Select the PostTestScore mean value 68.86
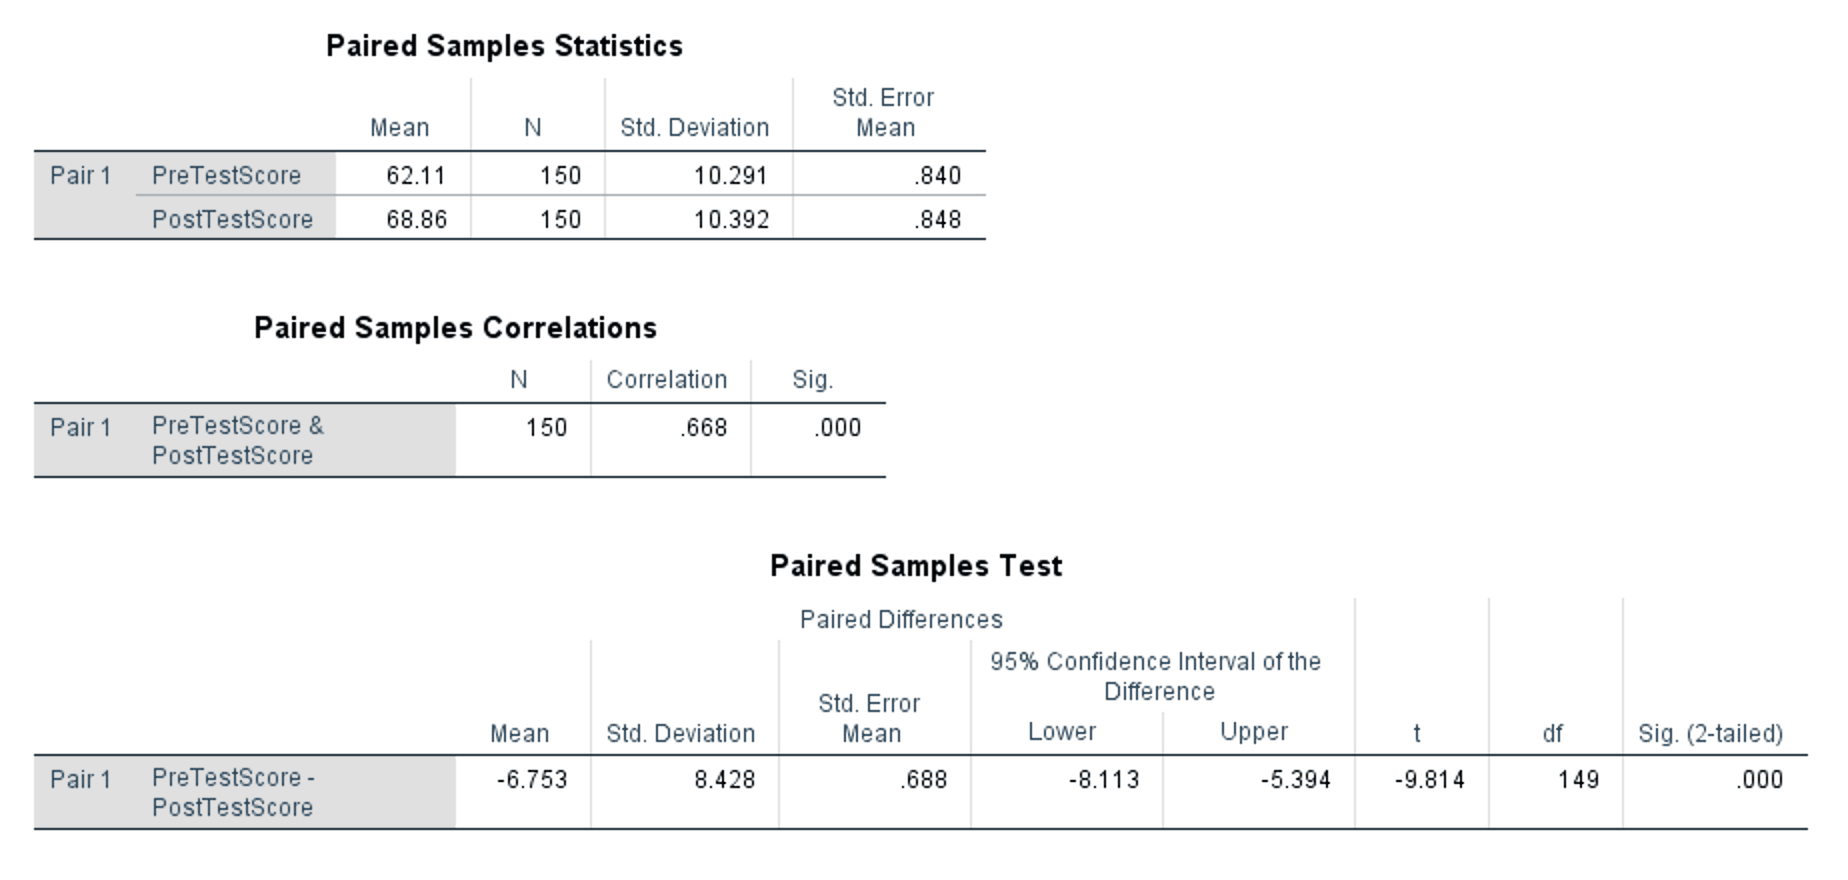This screenshot has width=1848, height=880. click(416, 220)
